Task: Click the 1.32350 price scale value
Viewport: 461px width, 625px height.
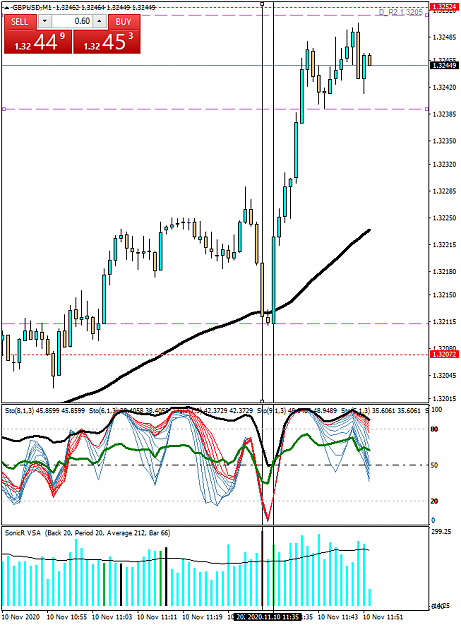Action: 444,141
